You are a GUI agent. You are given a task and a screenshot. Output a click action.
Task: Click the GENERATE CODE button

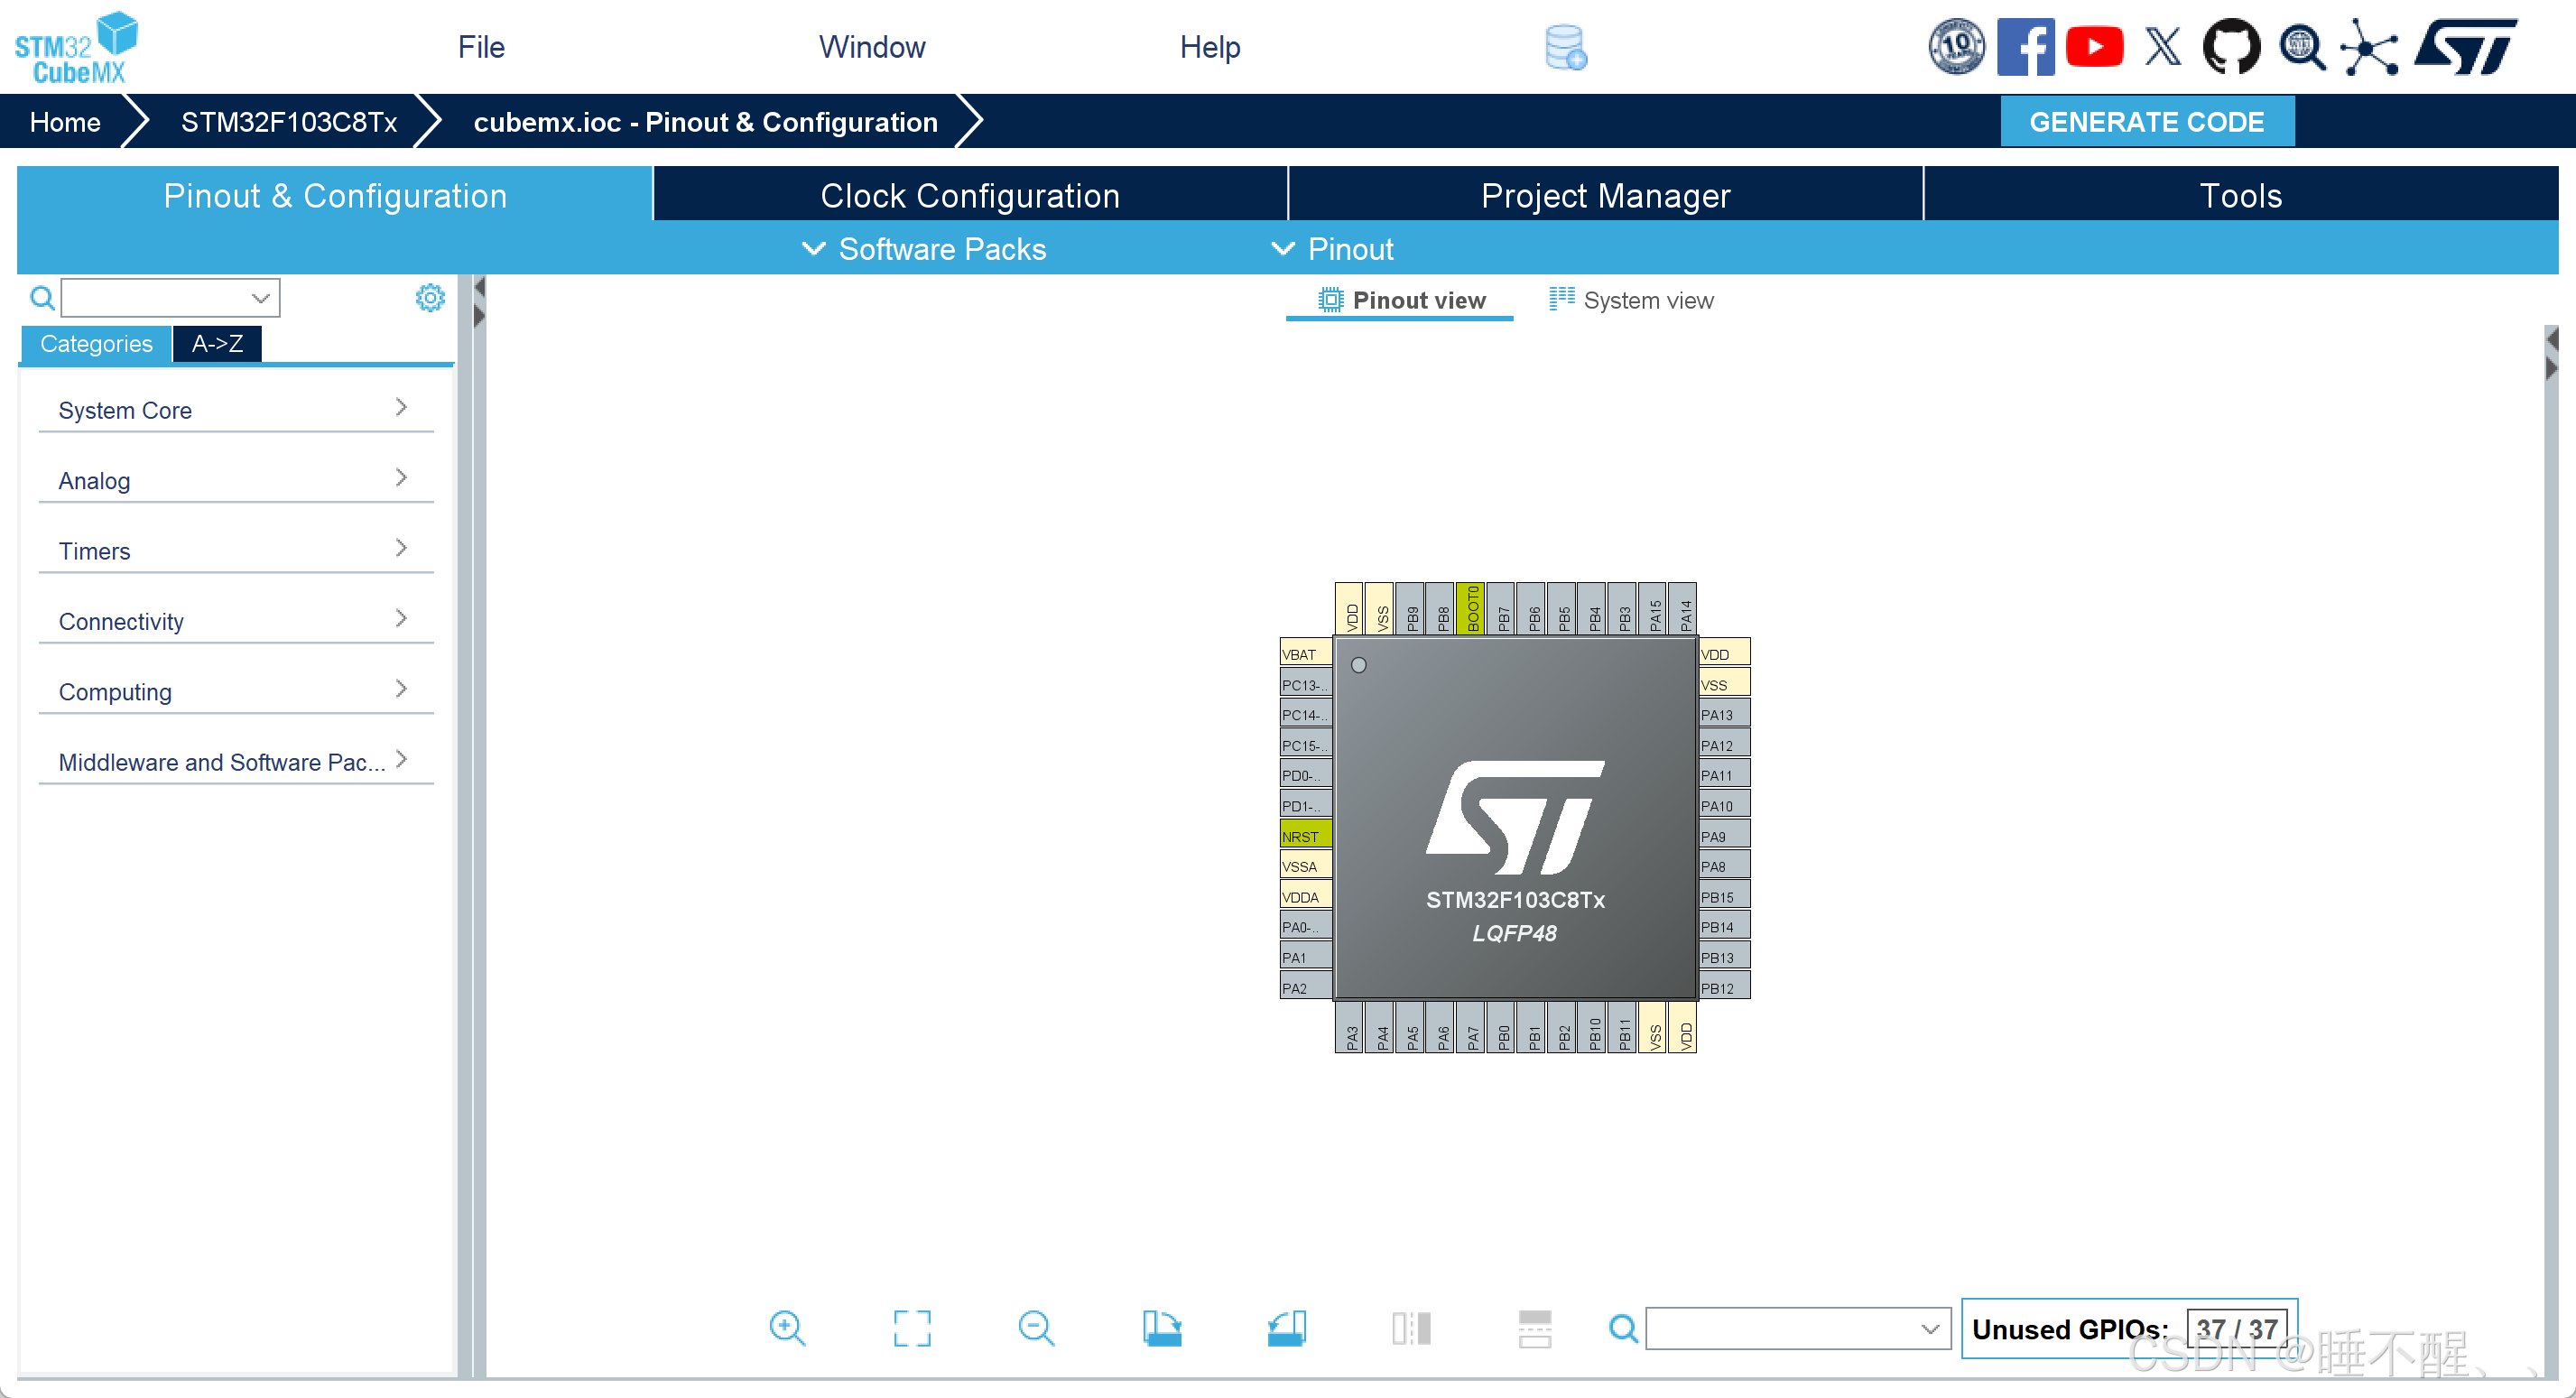(x=2146, y=122)
